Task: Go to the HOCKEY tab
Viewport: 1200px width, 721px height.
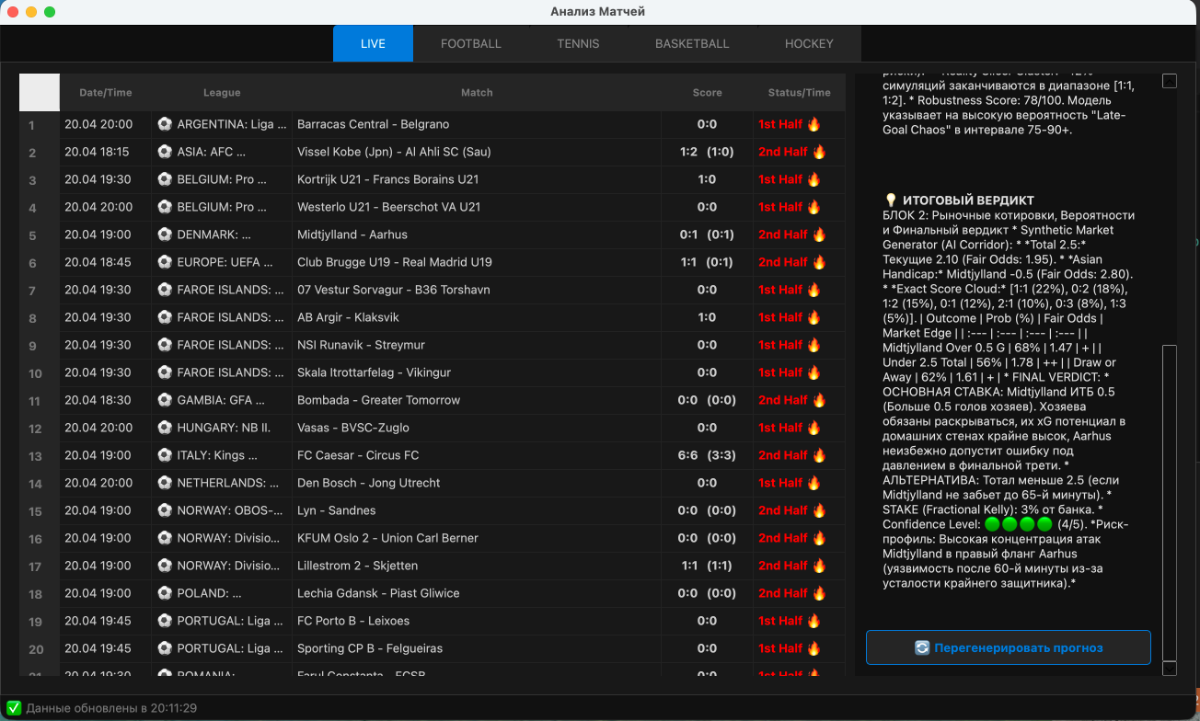Action: [x=809, y=44]
